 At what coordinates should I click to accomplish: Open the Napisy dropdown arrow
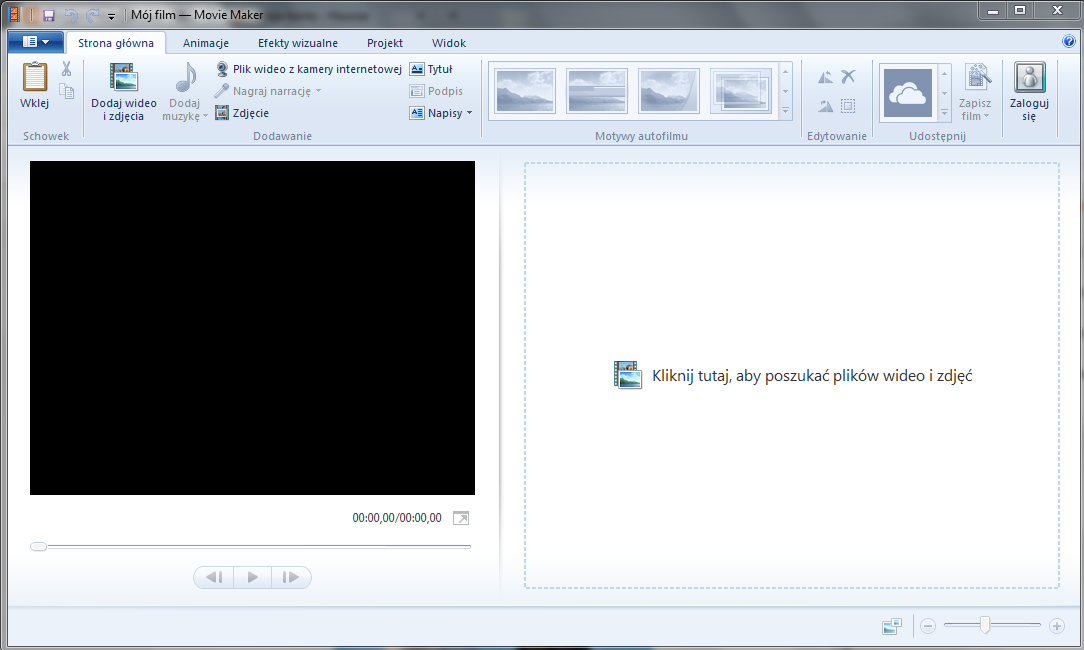click(469, 113)
